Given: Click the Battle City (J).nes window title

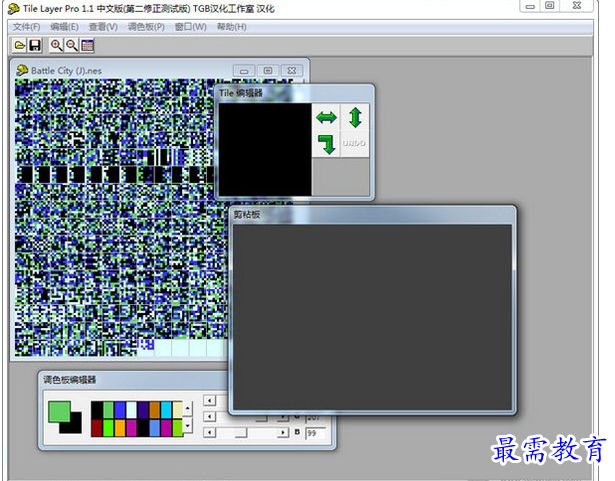Looking at the screenshot, I should (66, 71).
